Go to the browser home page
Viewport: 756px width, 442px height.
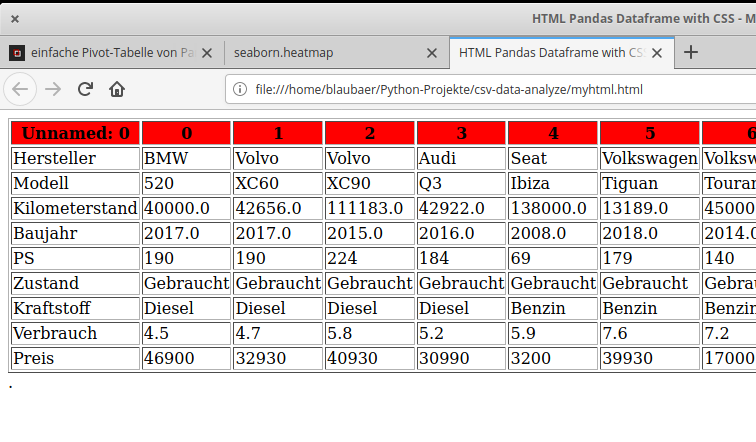tap(117, 89)
